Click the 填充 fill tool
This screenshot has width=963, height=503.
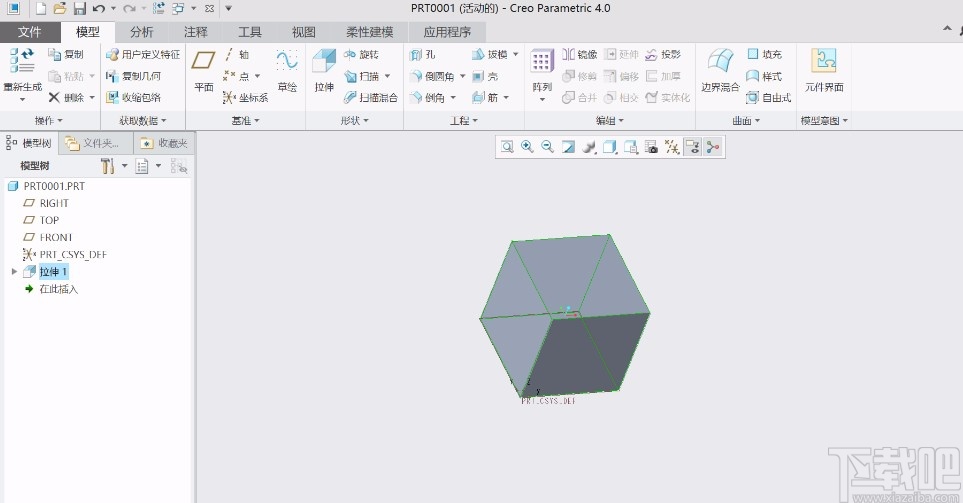pyautogui.click(x=764, y=54)
